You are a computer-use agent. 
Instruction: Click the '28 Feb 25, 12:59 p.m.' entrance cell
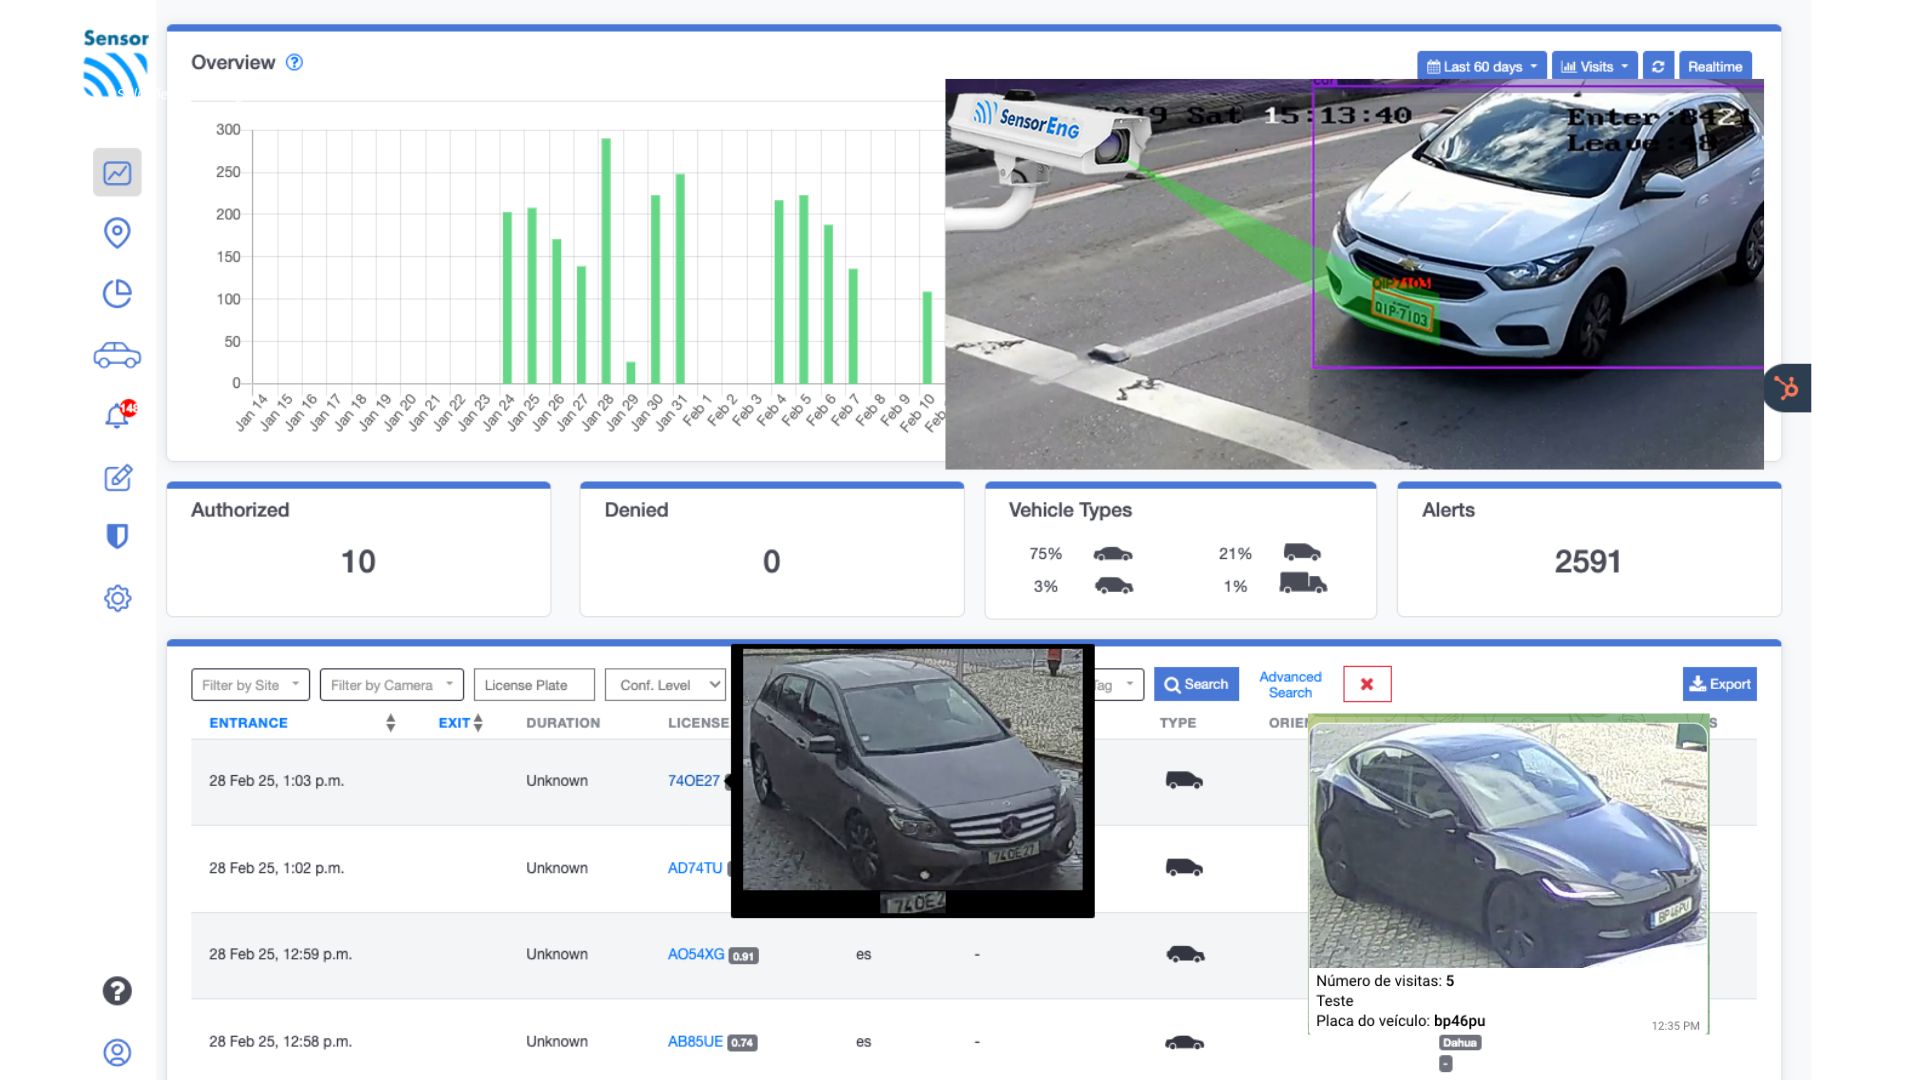(280, 954)
